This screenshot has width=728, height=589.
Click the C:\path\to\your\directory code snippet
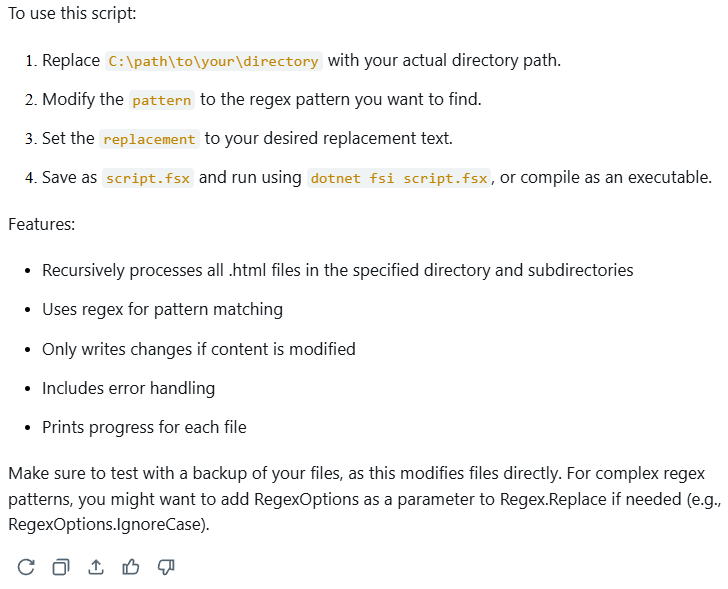(214, 61)
